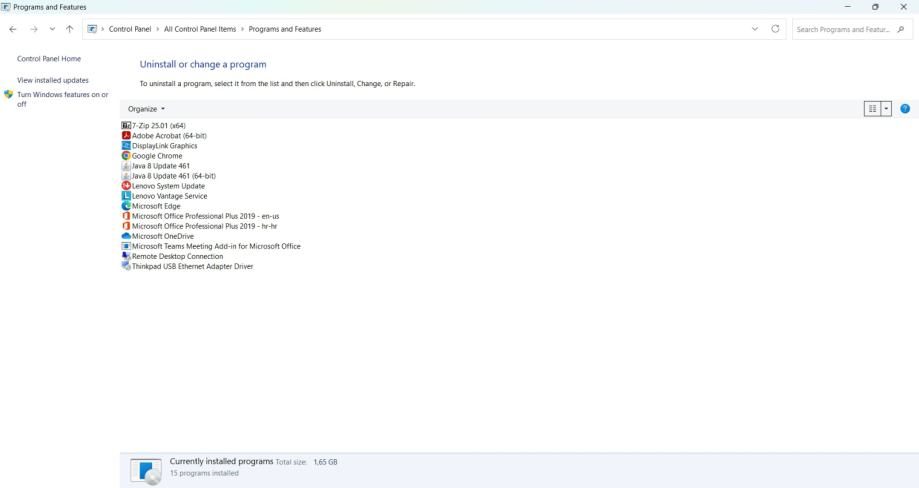Open the view options dropdown arrow
The image size is (919, 488).
click(x=886, y=109)
